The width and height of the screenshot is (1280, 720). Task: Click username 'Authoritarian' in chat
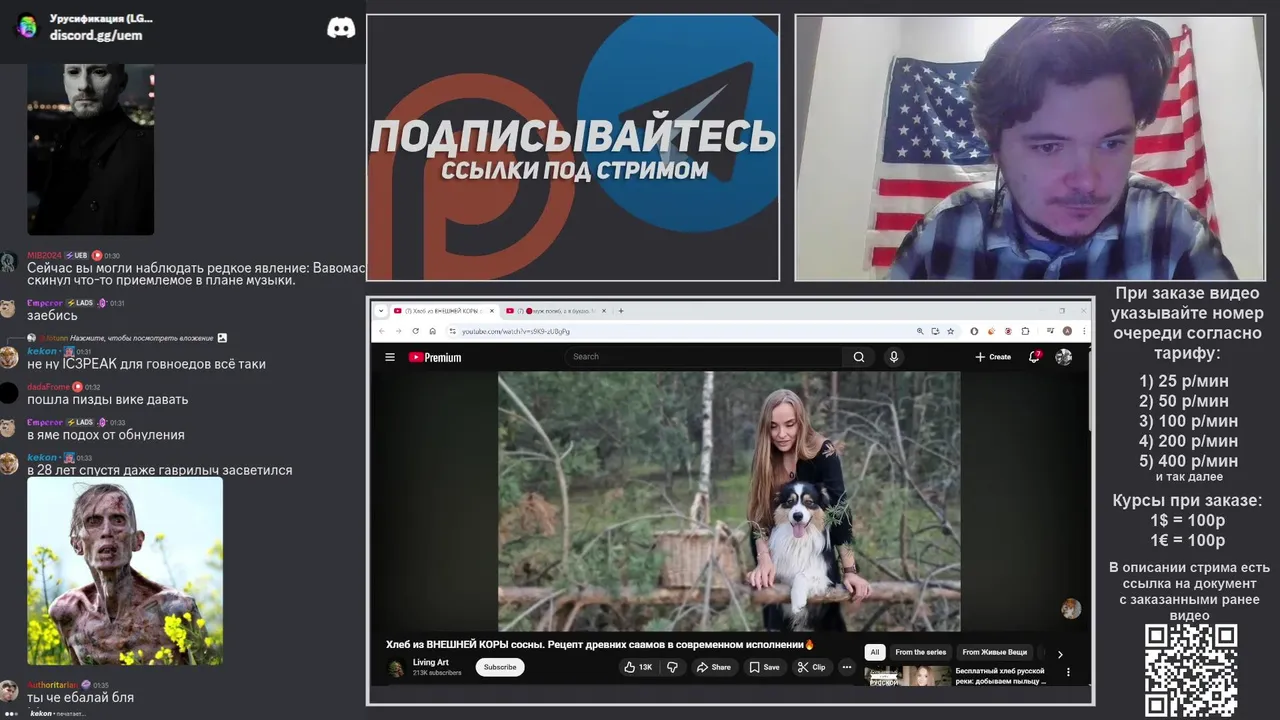pyautogui.click(x=52, y=685)
